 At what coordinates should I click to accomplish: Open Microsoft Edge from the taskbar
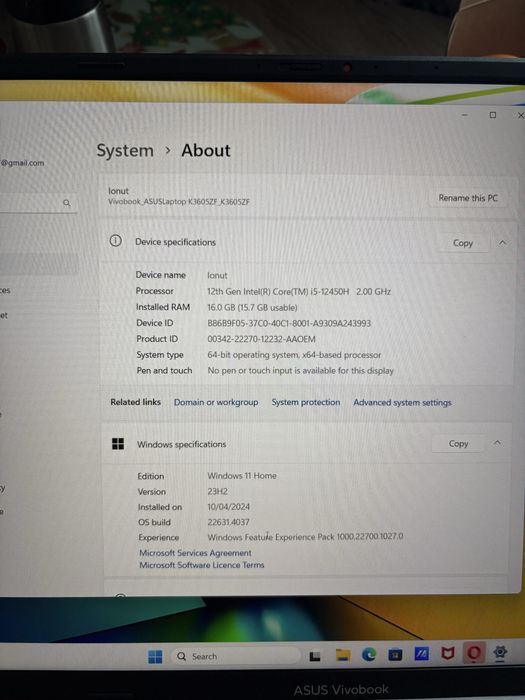click(x=369, y=654)
